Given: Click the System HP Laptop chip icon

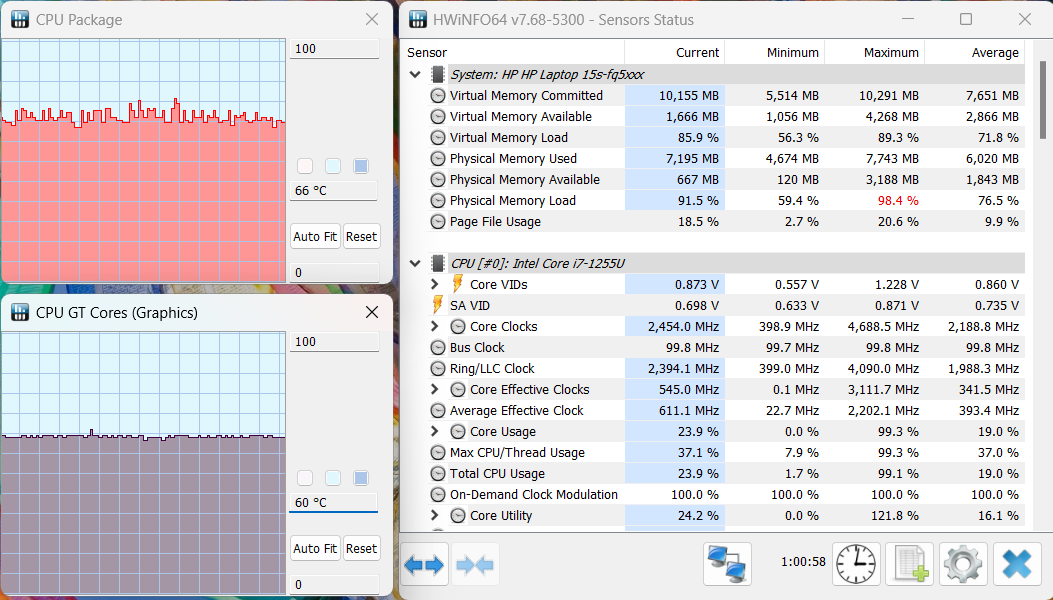Looking at the screenshot, I should (438, 75).
